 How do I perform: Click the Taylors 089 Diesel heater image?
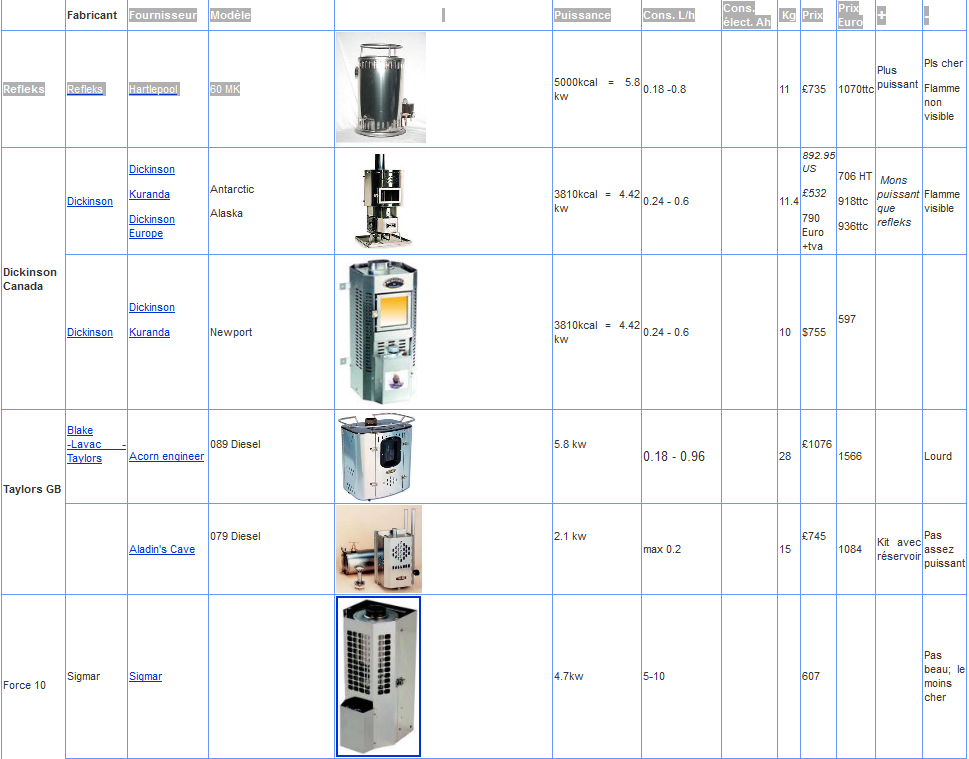point(376,456)
